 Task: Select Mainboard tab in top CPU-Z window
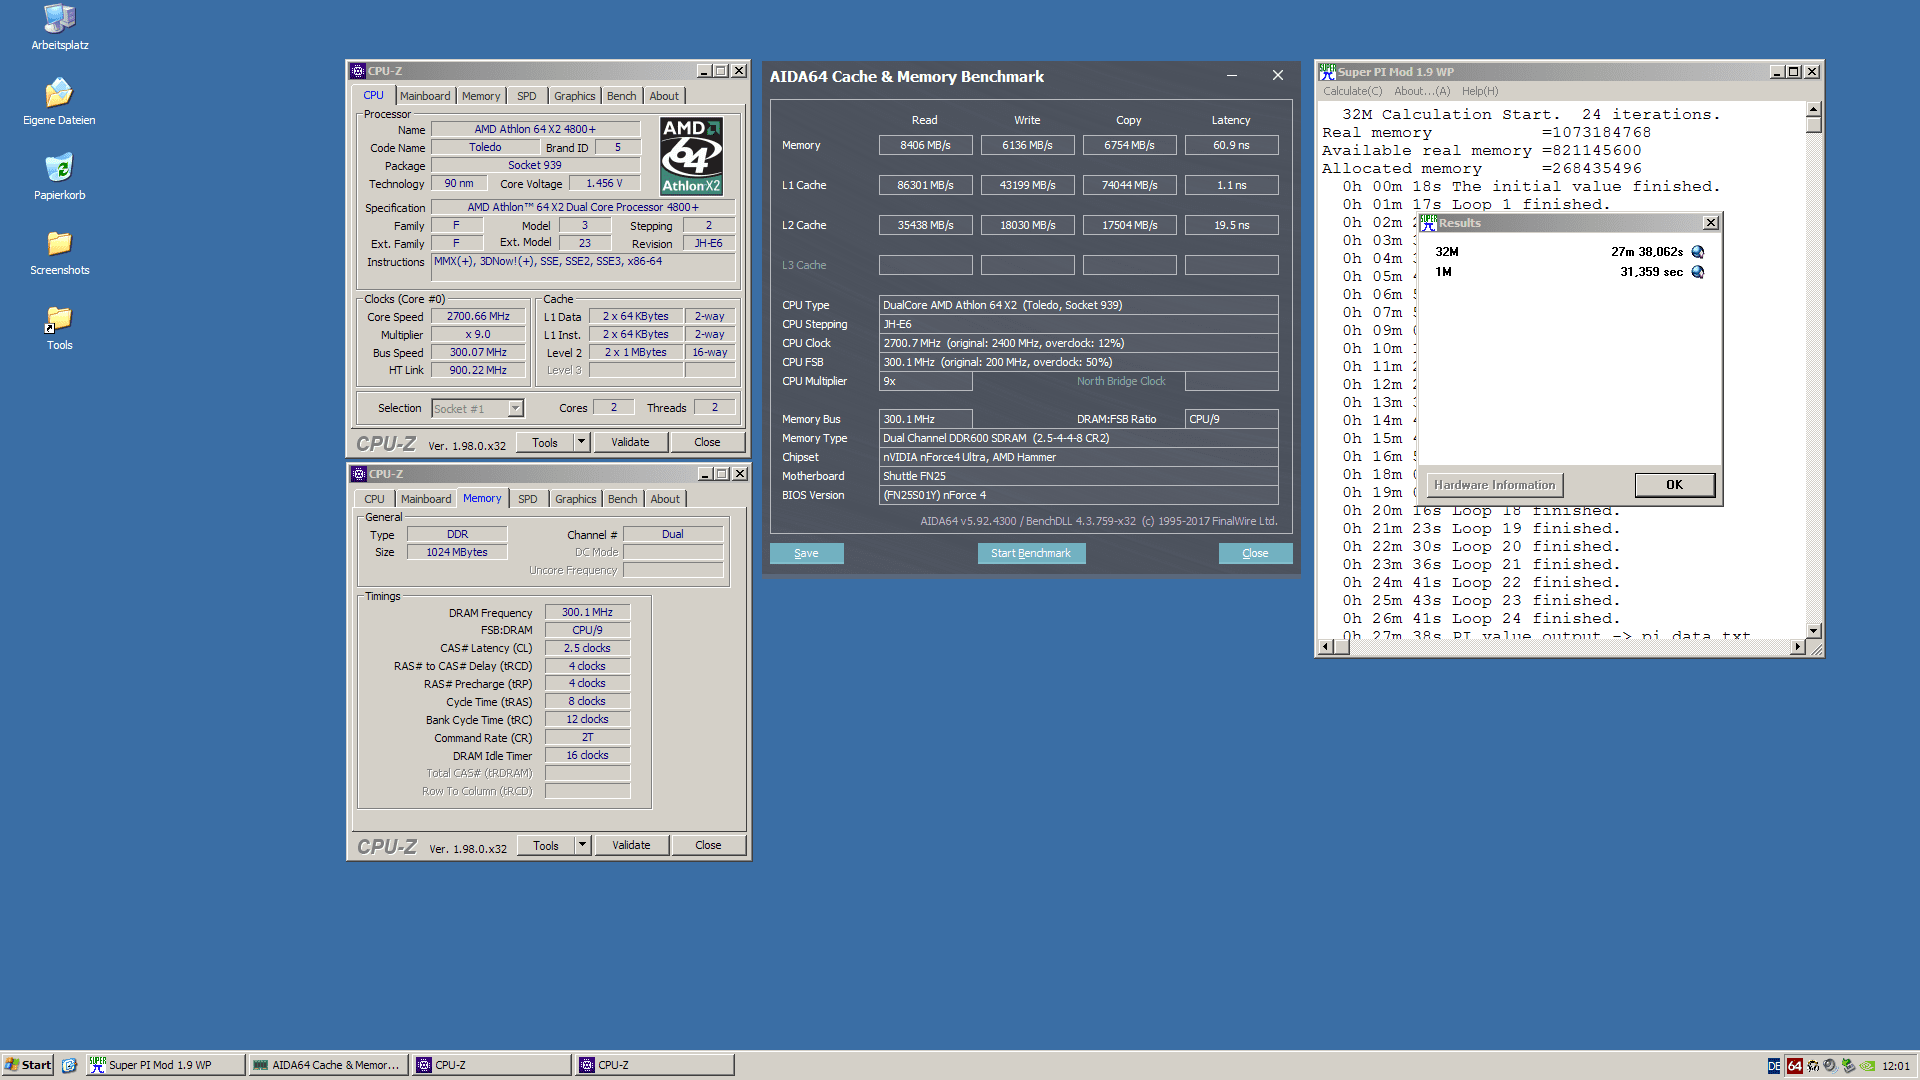(425, 96)
